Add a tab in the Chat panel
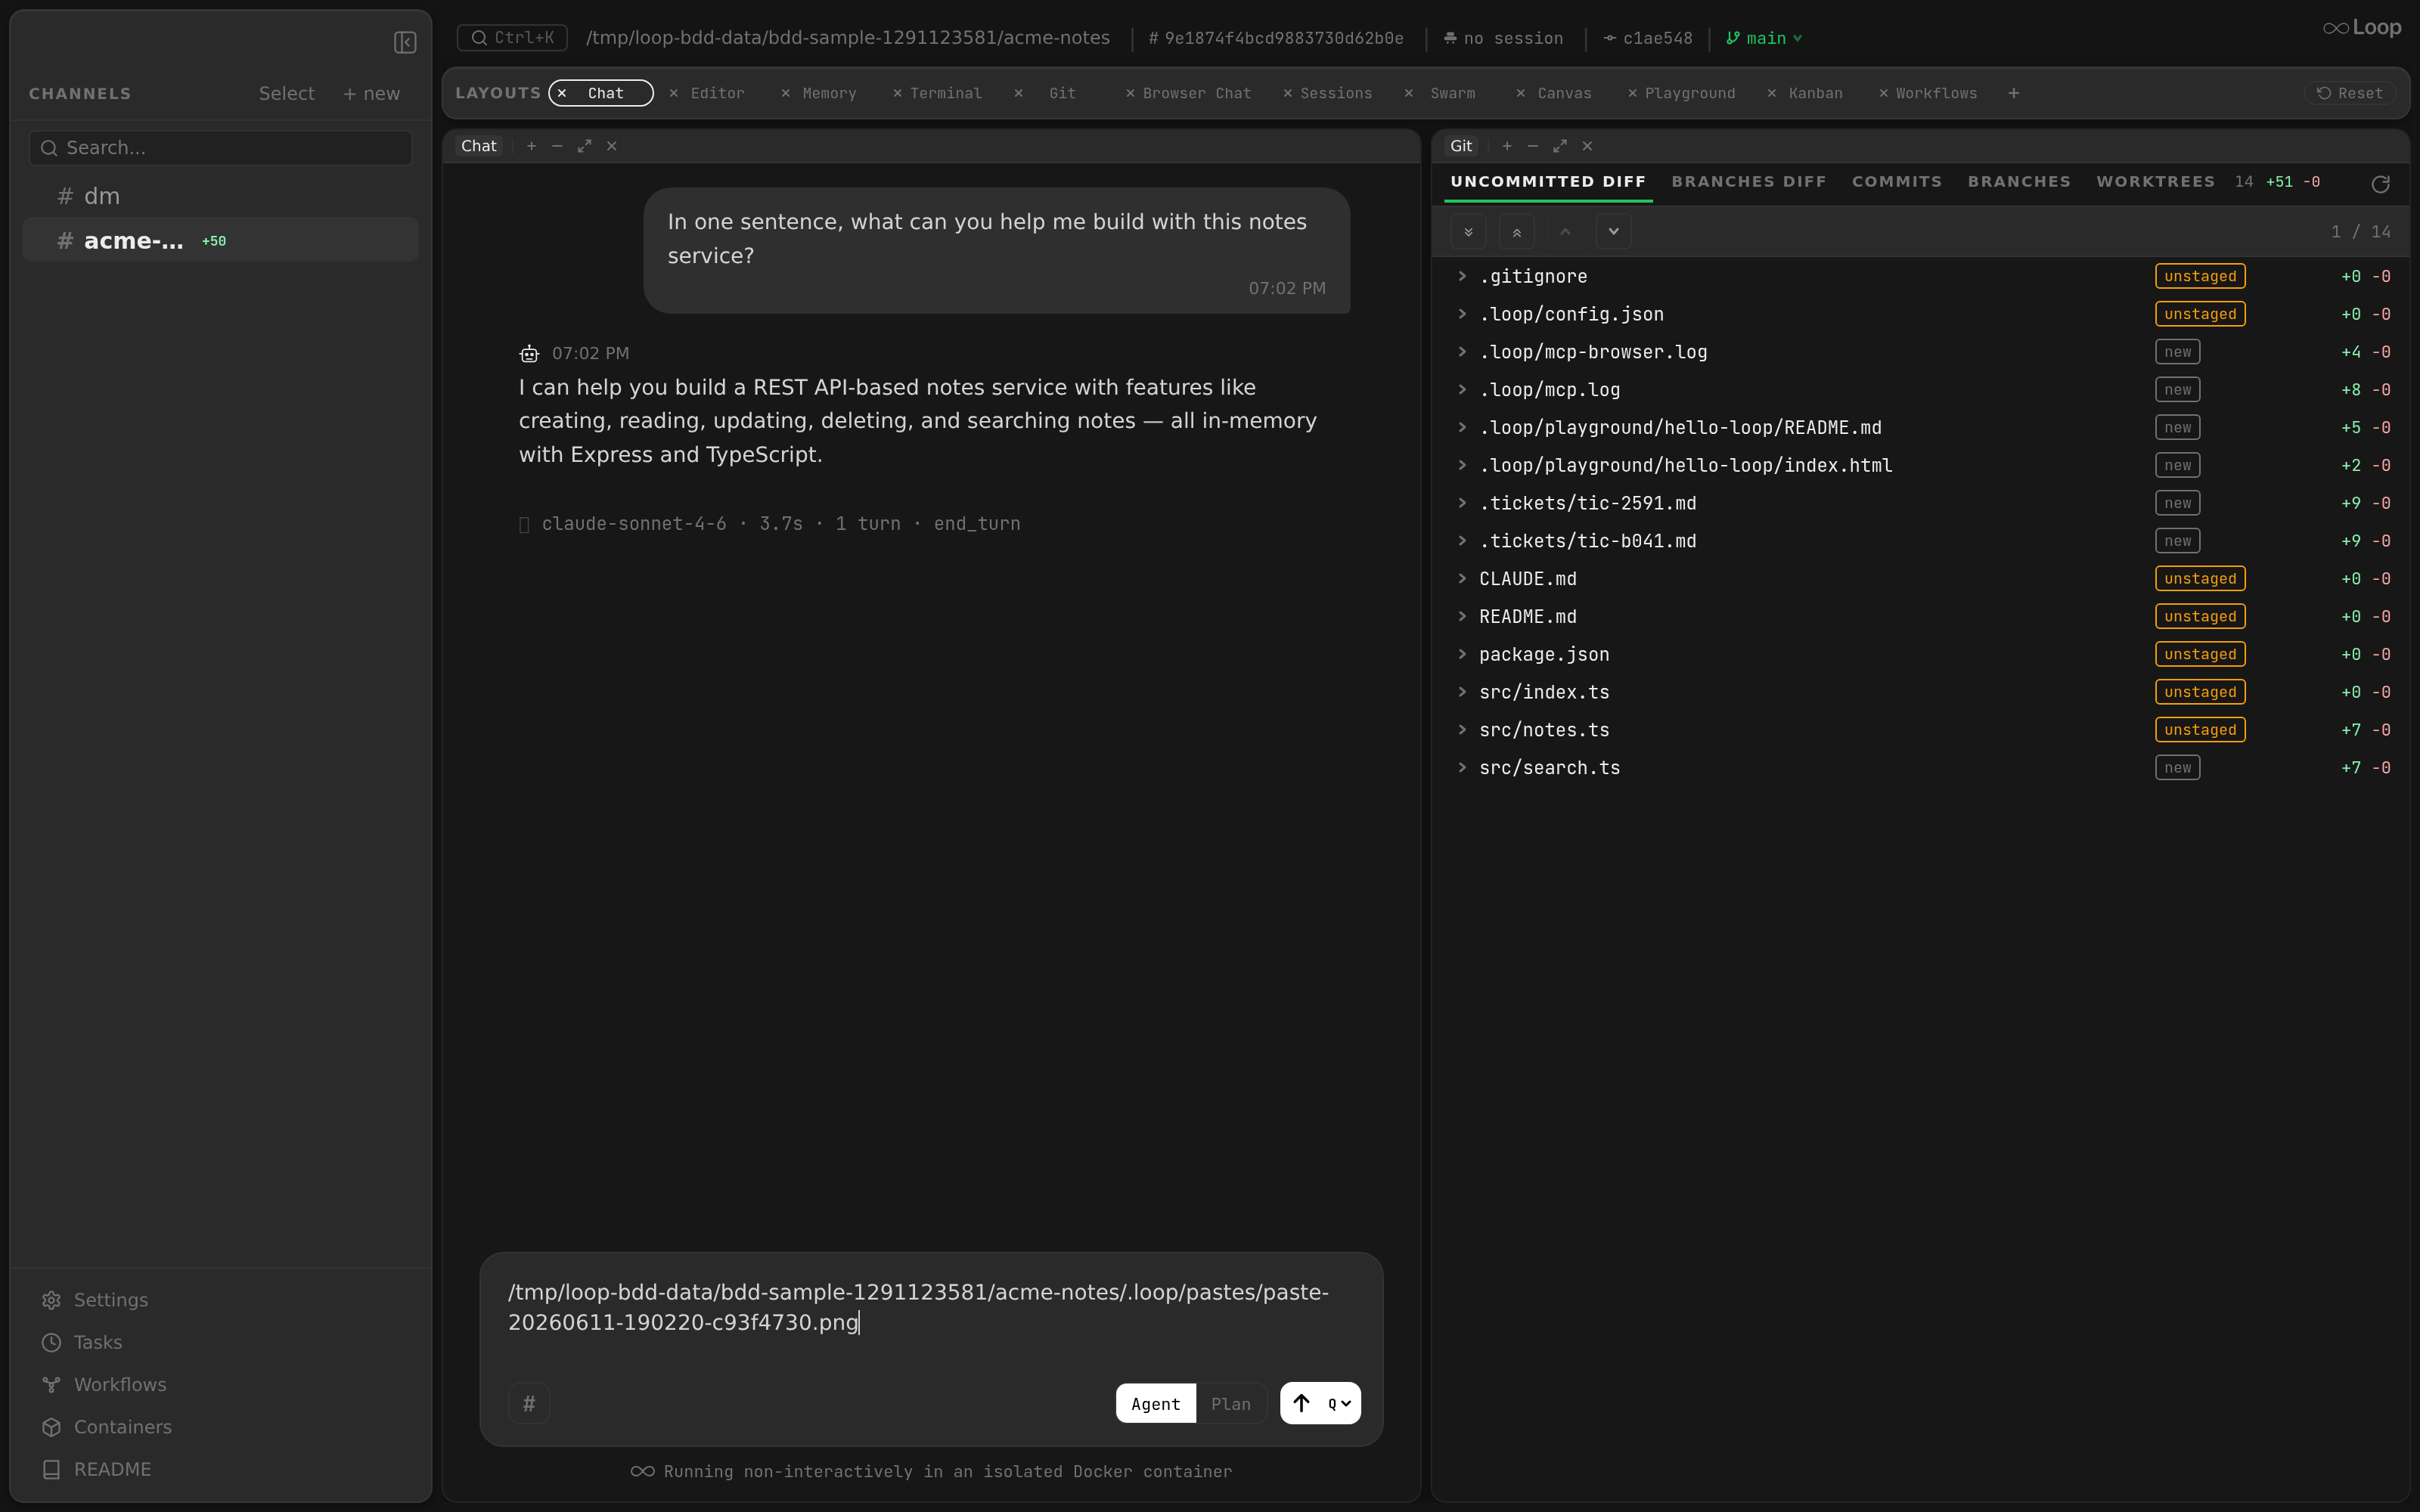Screen dimensions: 2420x1512 [x=531, y=146]
